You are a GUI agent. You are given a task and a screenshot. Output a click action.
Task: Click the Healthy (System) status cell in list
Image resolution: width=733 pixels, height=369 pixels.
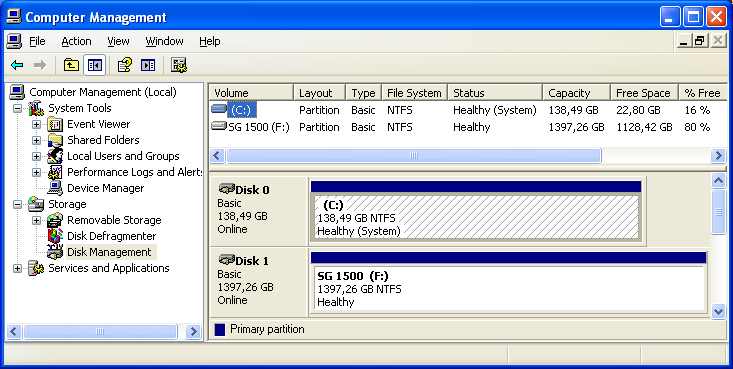coord(495,110)
